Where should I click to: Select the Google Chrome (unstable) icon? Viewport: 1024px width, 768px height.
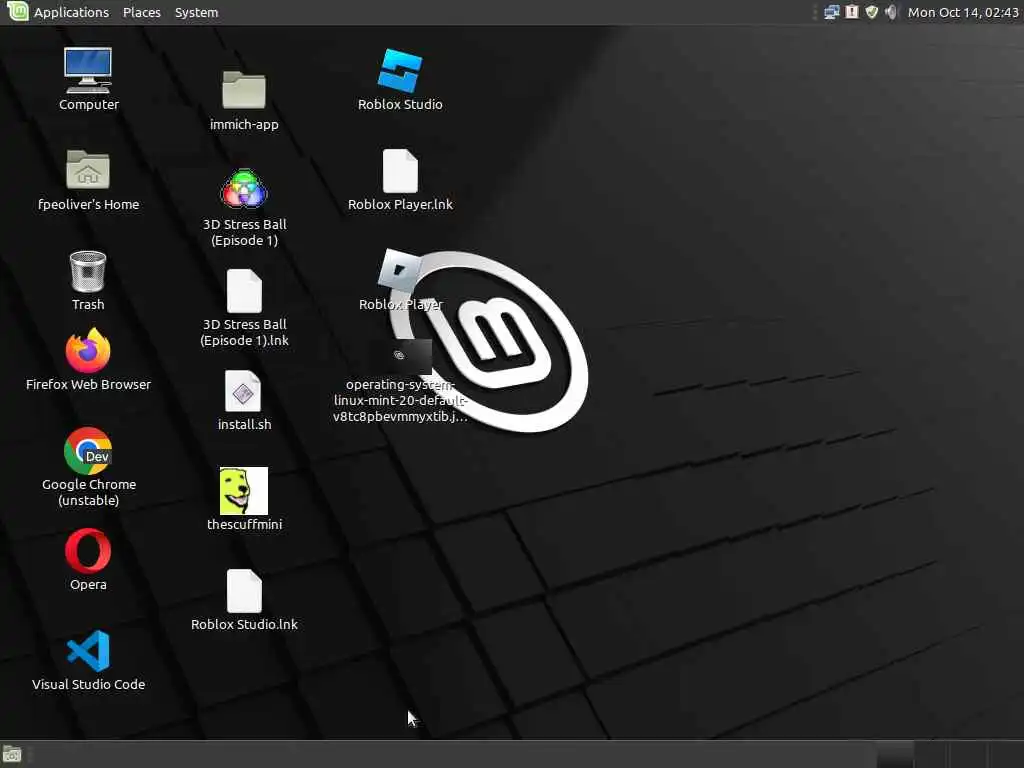[x=88, y=451]
